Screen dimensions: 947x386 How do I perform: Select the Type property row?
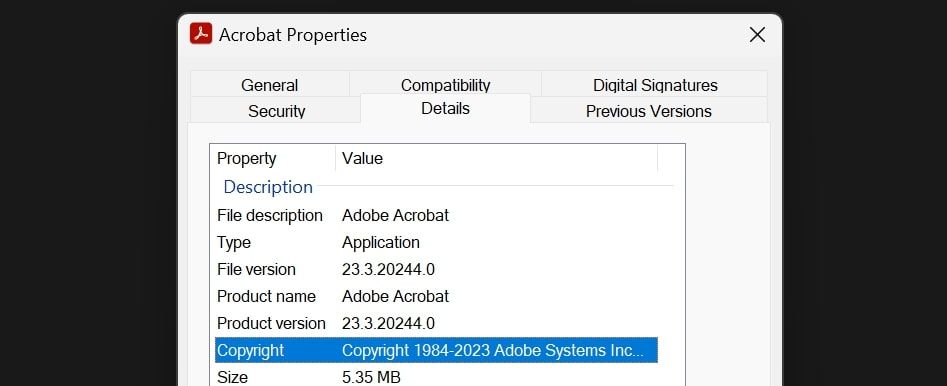436,242
